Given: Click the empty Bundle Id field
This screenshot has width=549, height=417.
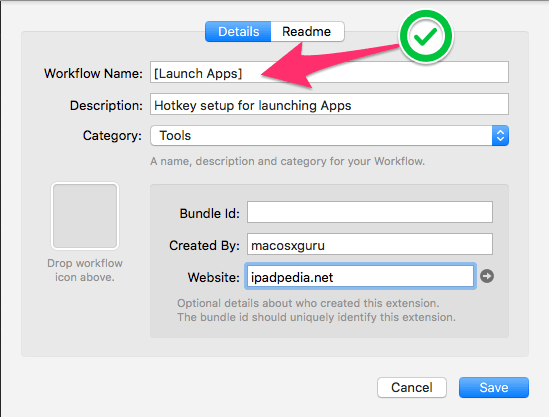Looking at the screenshot, I should click(x=370, y=212).
